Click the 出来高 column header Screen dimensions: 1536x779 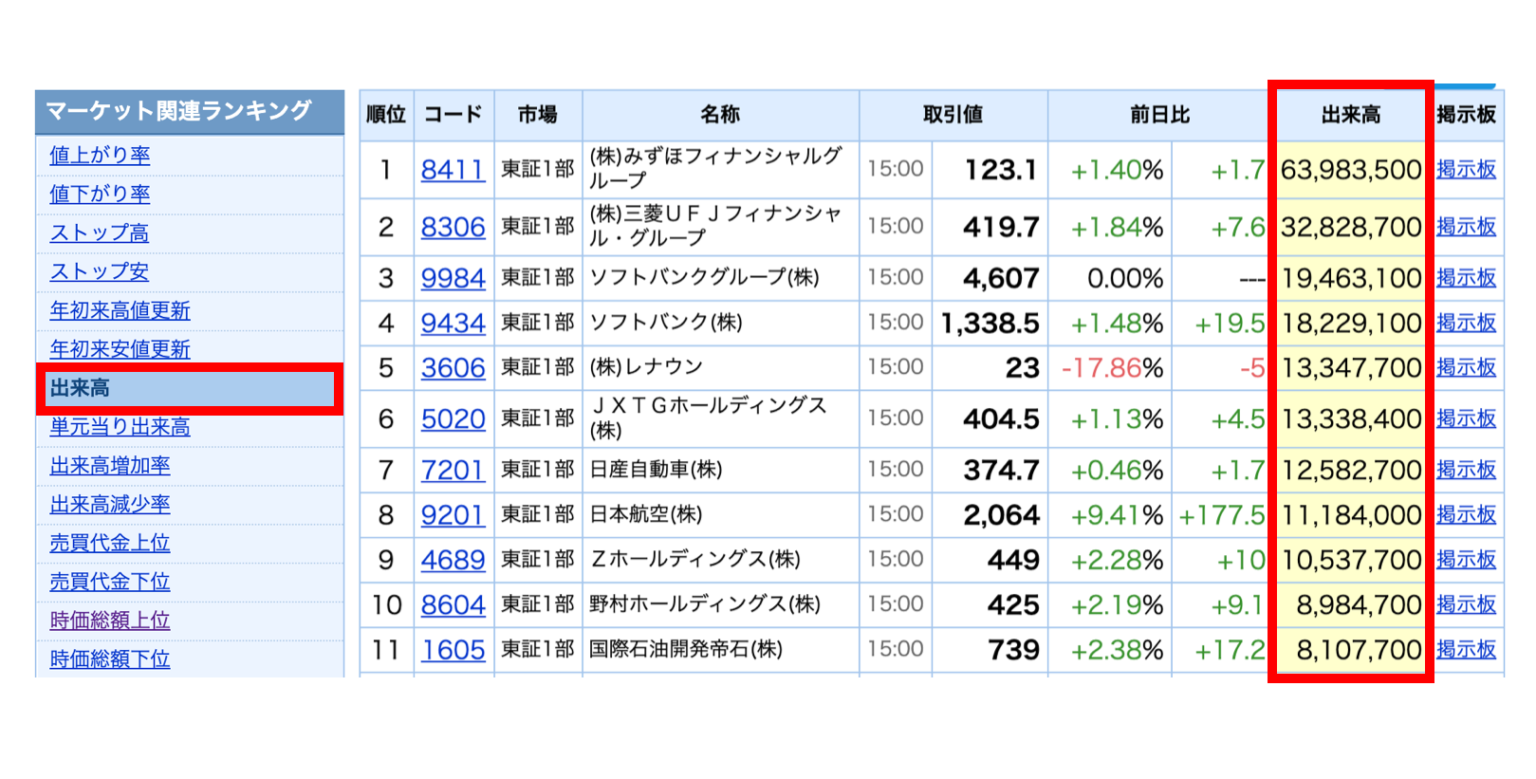[1351, 115]
